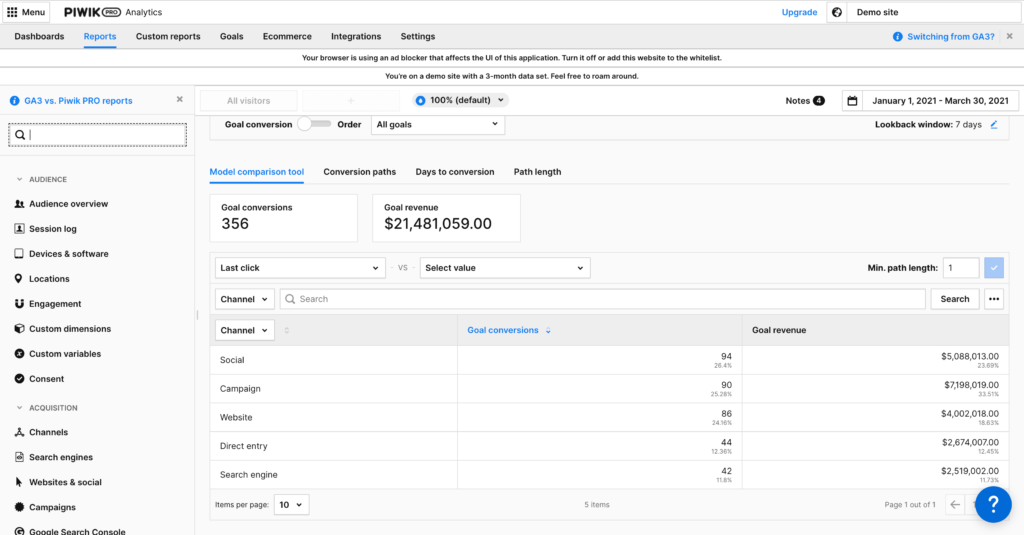Open the Last click attribution model dropdown
The height and width of the screenshot is (535, 1024).
click(300, 268)
